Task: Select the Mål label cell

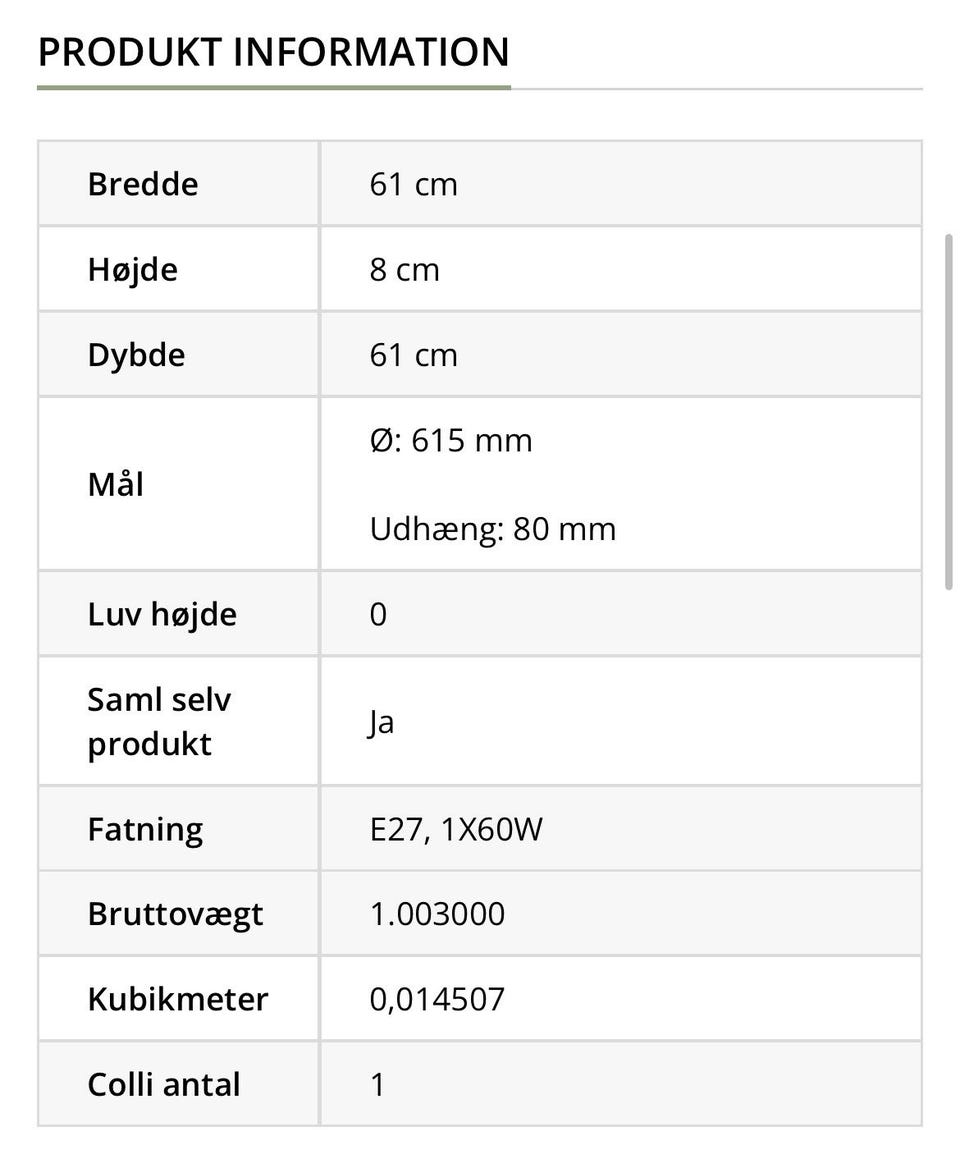Action: tap(116, 485)
